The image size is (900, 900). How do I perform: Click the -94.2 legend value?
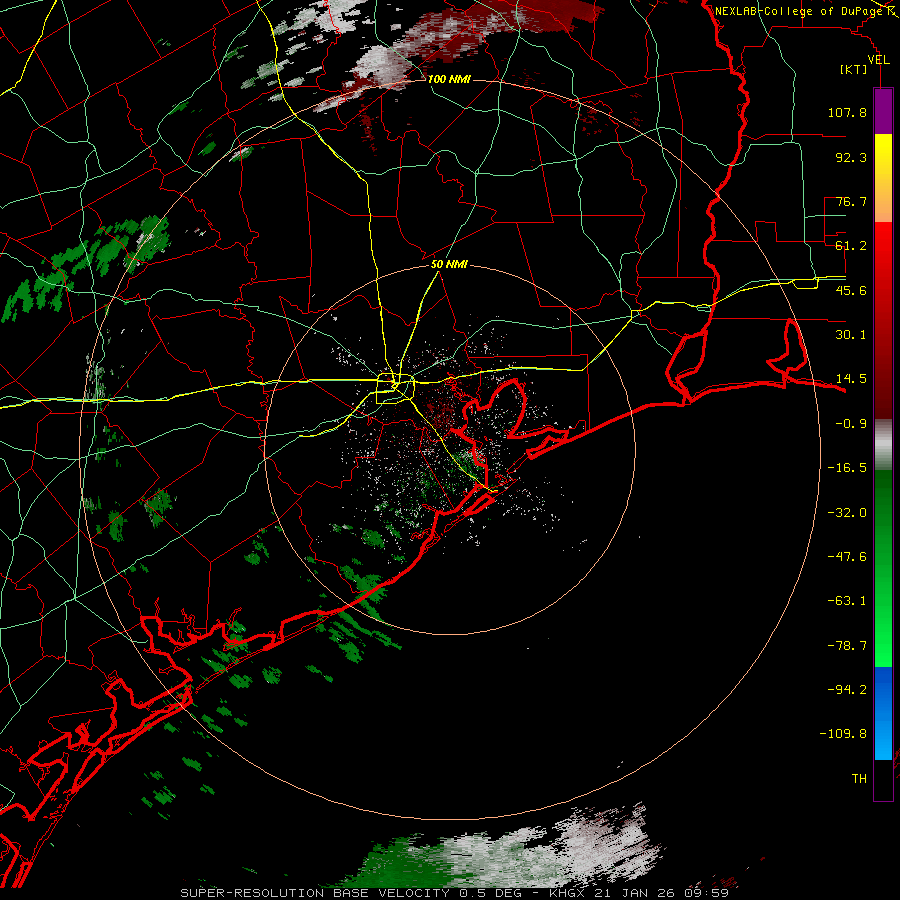pos(847,690)
